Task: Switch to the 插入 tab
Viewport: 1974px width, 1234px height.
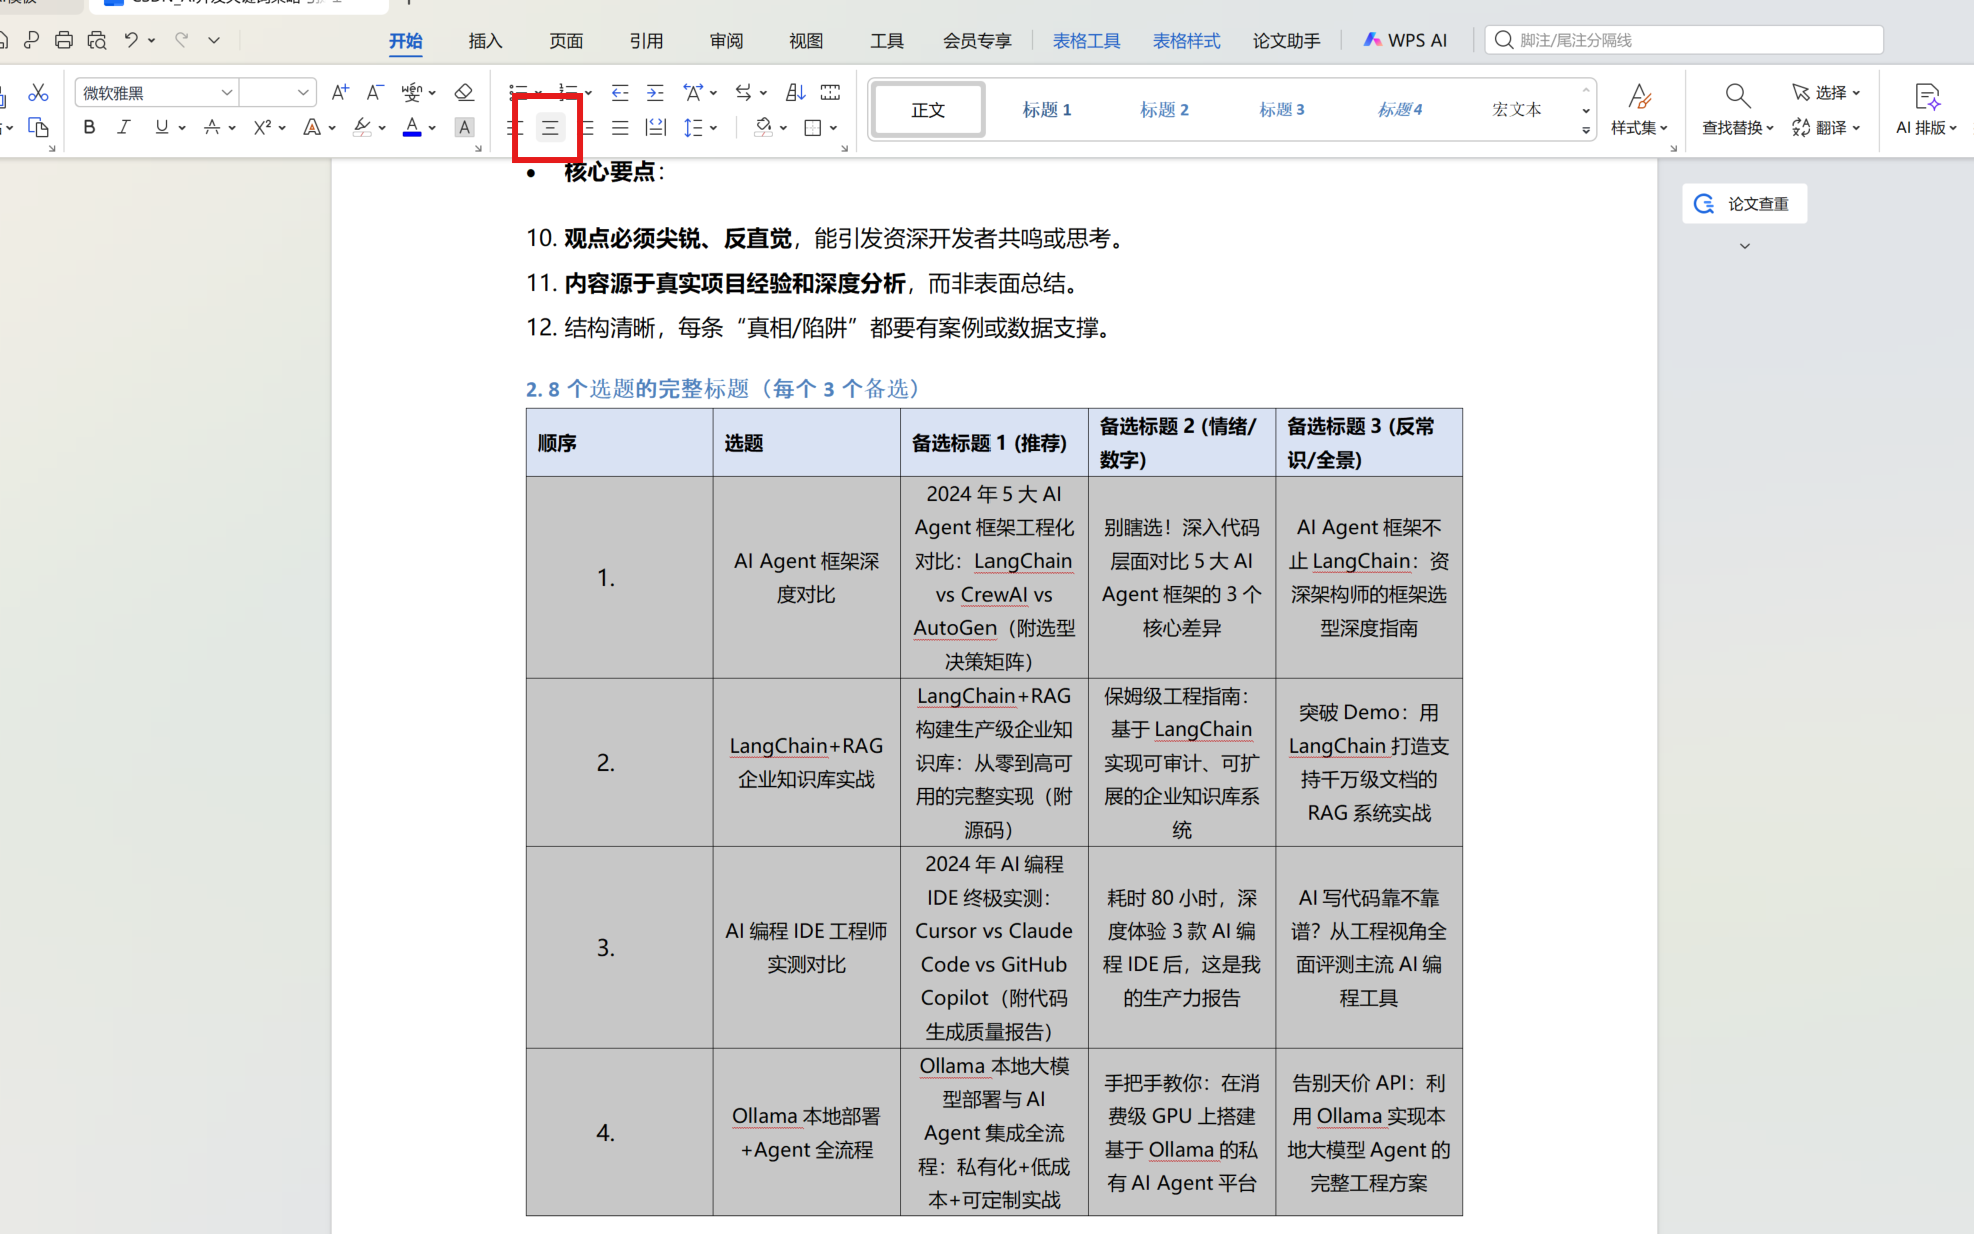Action: point(485,41)
